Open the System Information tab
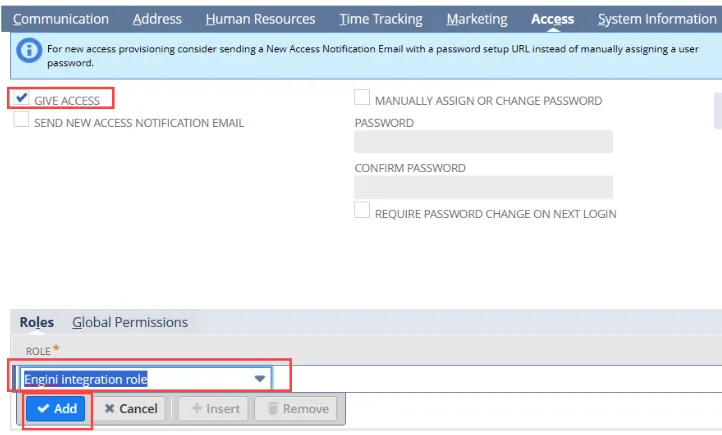This screenshot has width=722, height=435. point(657,19)
